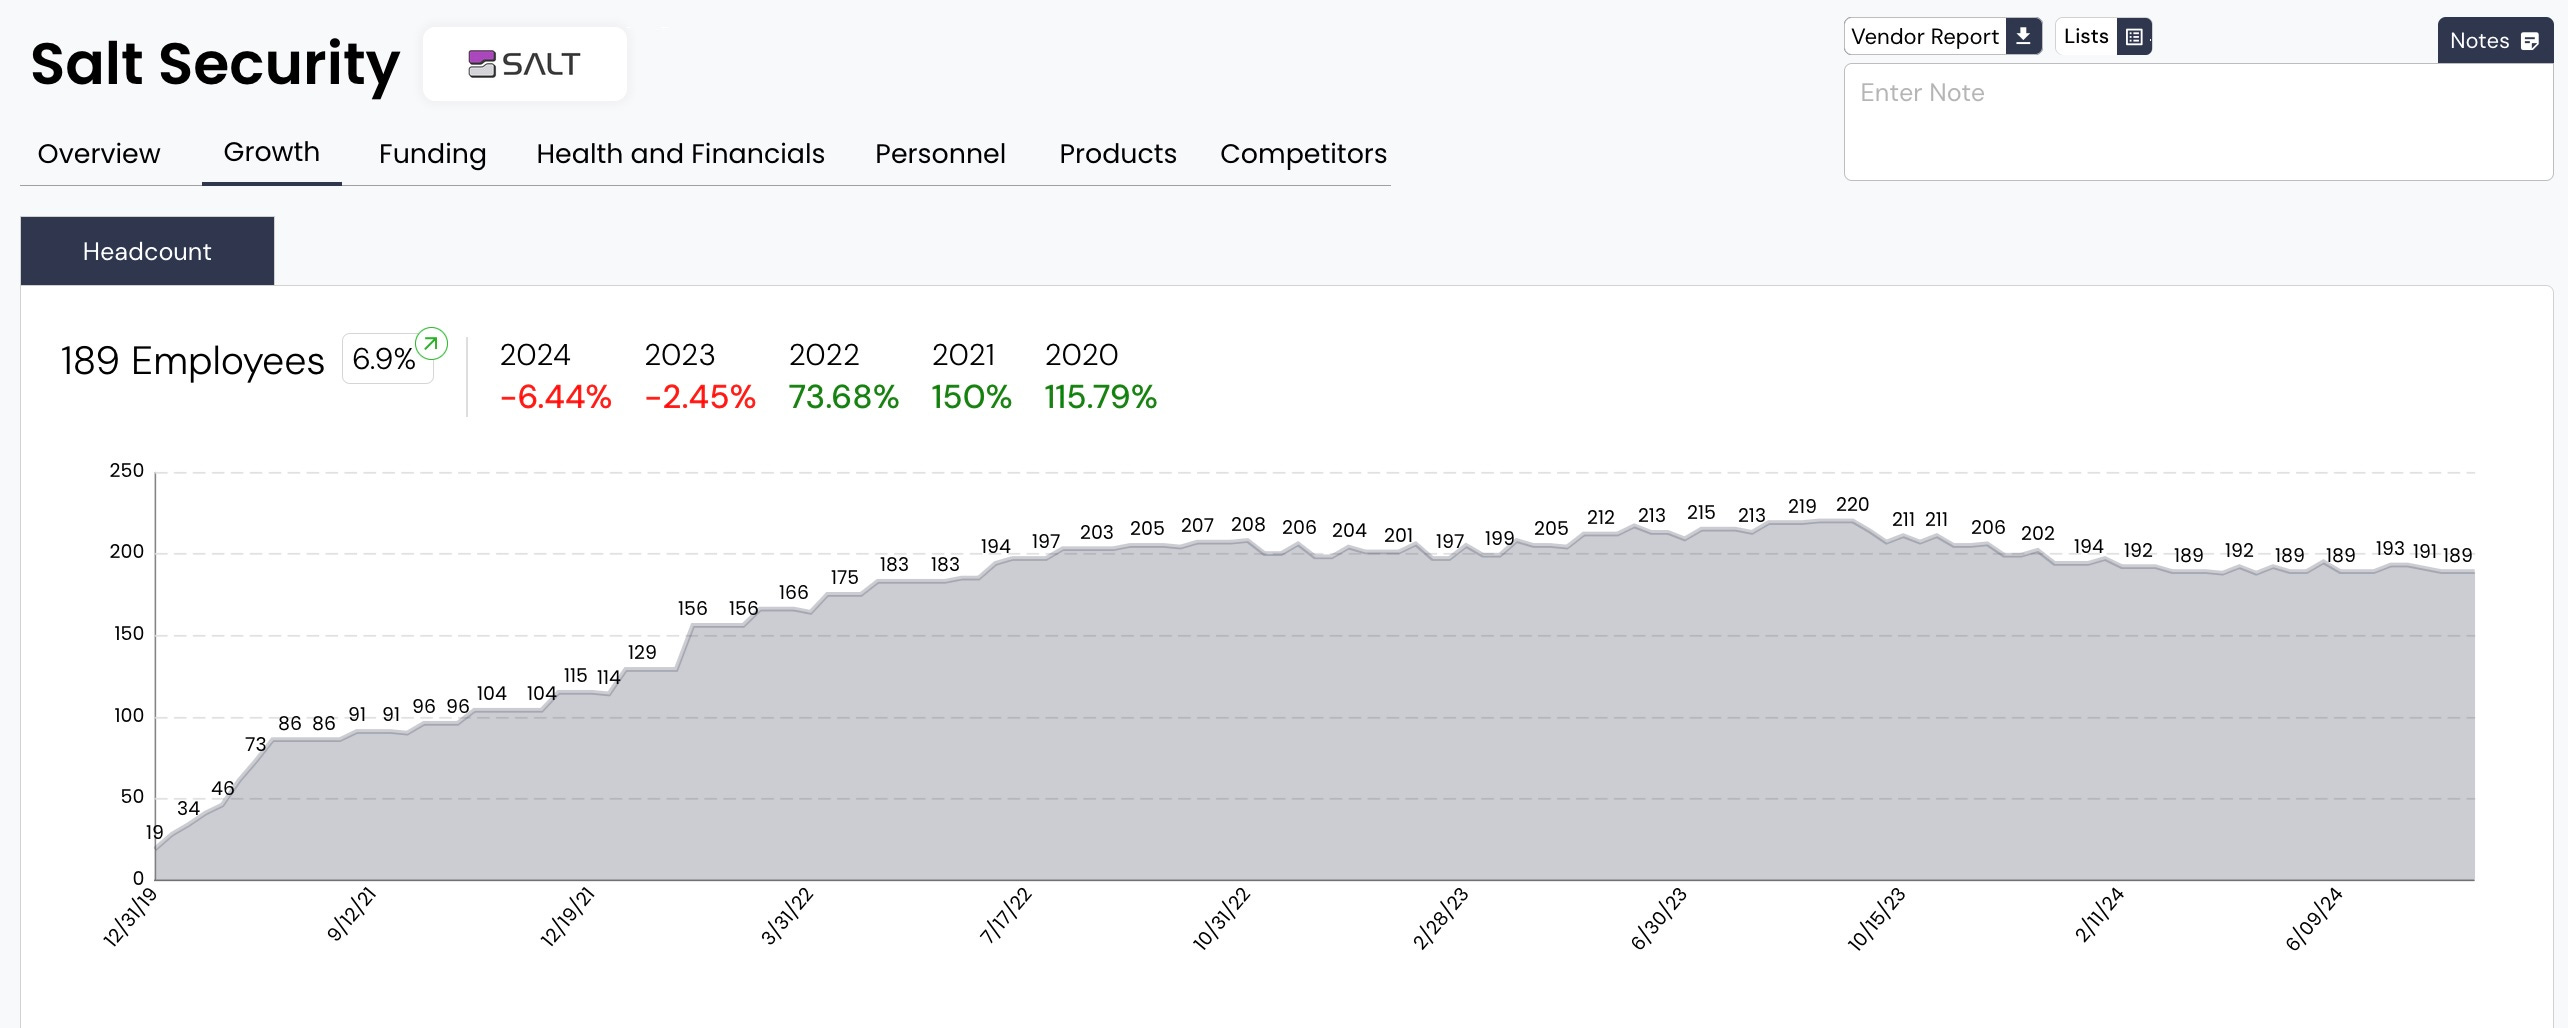Click the 2021 growth value 150%
2568x1028 pixels.
click(971, 397)
